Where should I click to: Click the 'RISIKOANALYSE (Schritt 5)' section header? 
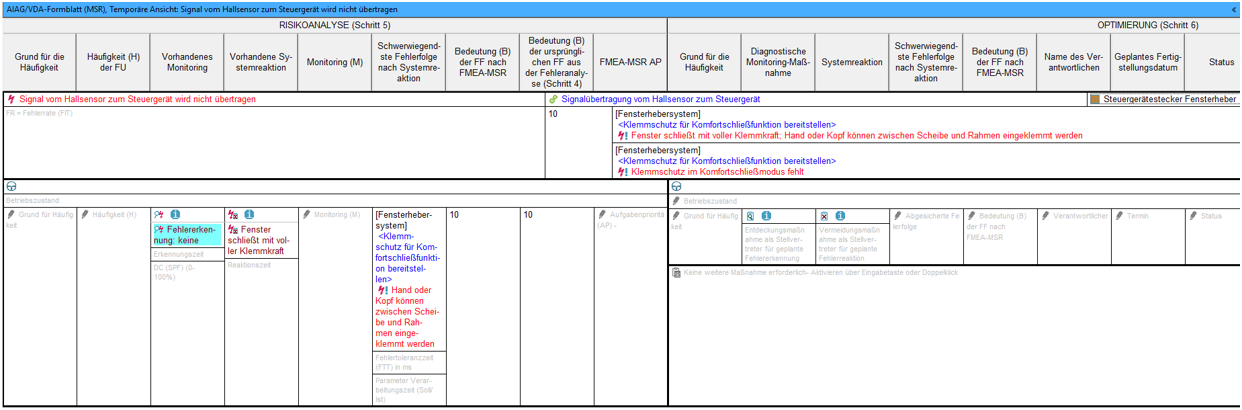pyautogui.click(x=335, y=24)
